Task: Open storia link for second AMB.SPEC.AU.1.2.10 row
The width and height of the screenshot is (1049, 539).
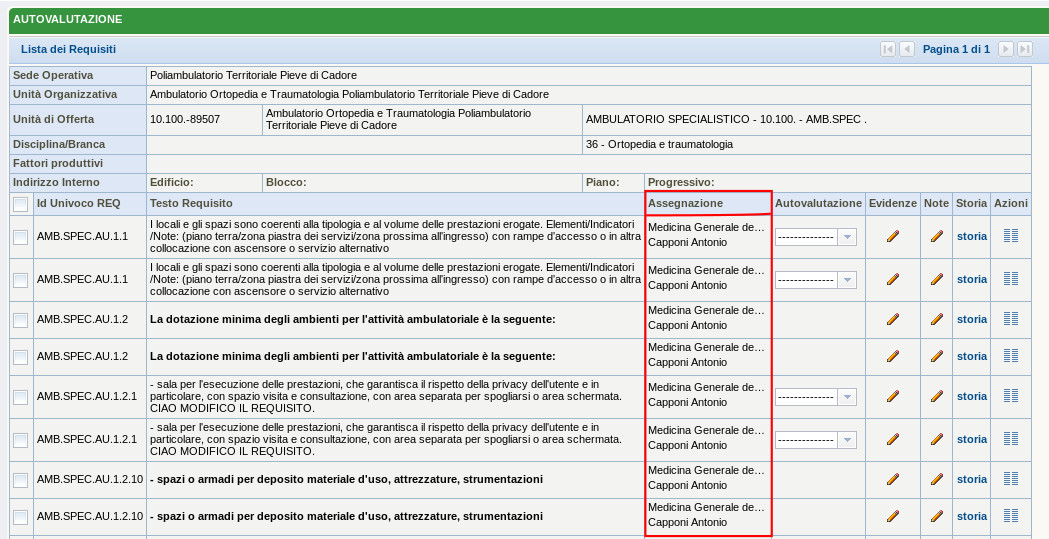Action: (971, 516)
